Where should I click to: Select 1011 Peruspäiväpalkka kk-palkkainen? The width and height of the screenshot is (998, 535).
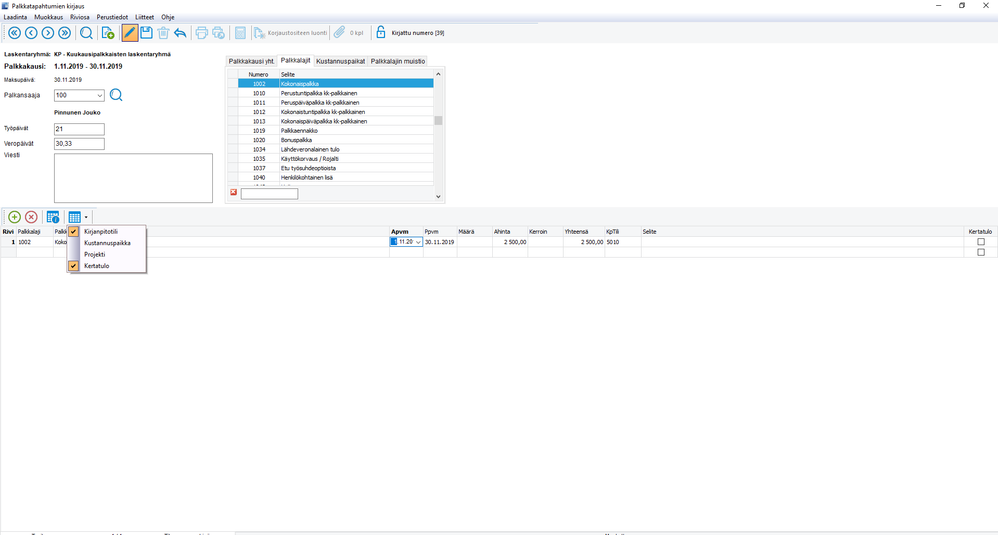[335, 102]
